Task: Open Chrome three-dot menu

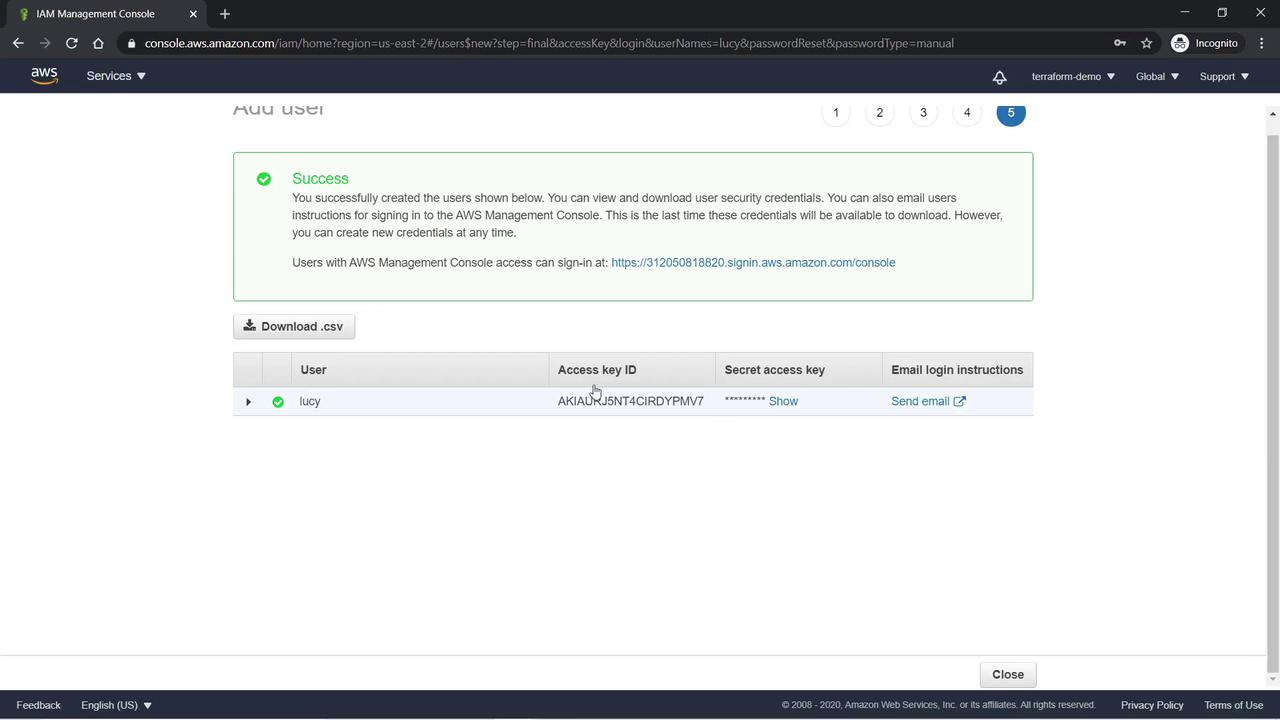Action: click(x=1261, y=43)
